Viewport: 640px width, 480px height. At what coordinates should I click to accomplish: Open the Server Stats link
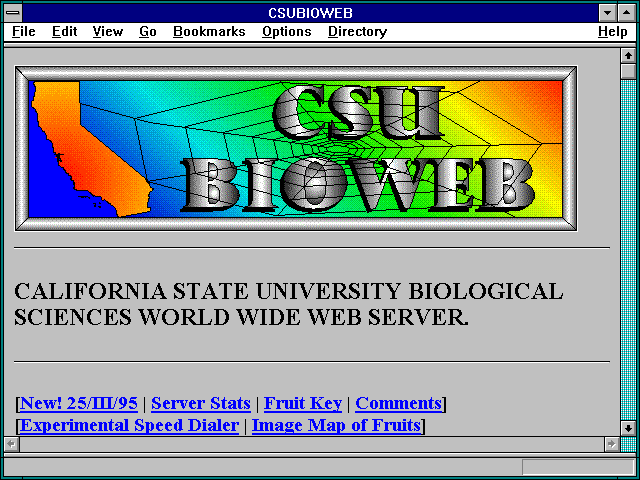click(x=201, y=403)
